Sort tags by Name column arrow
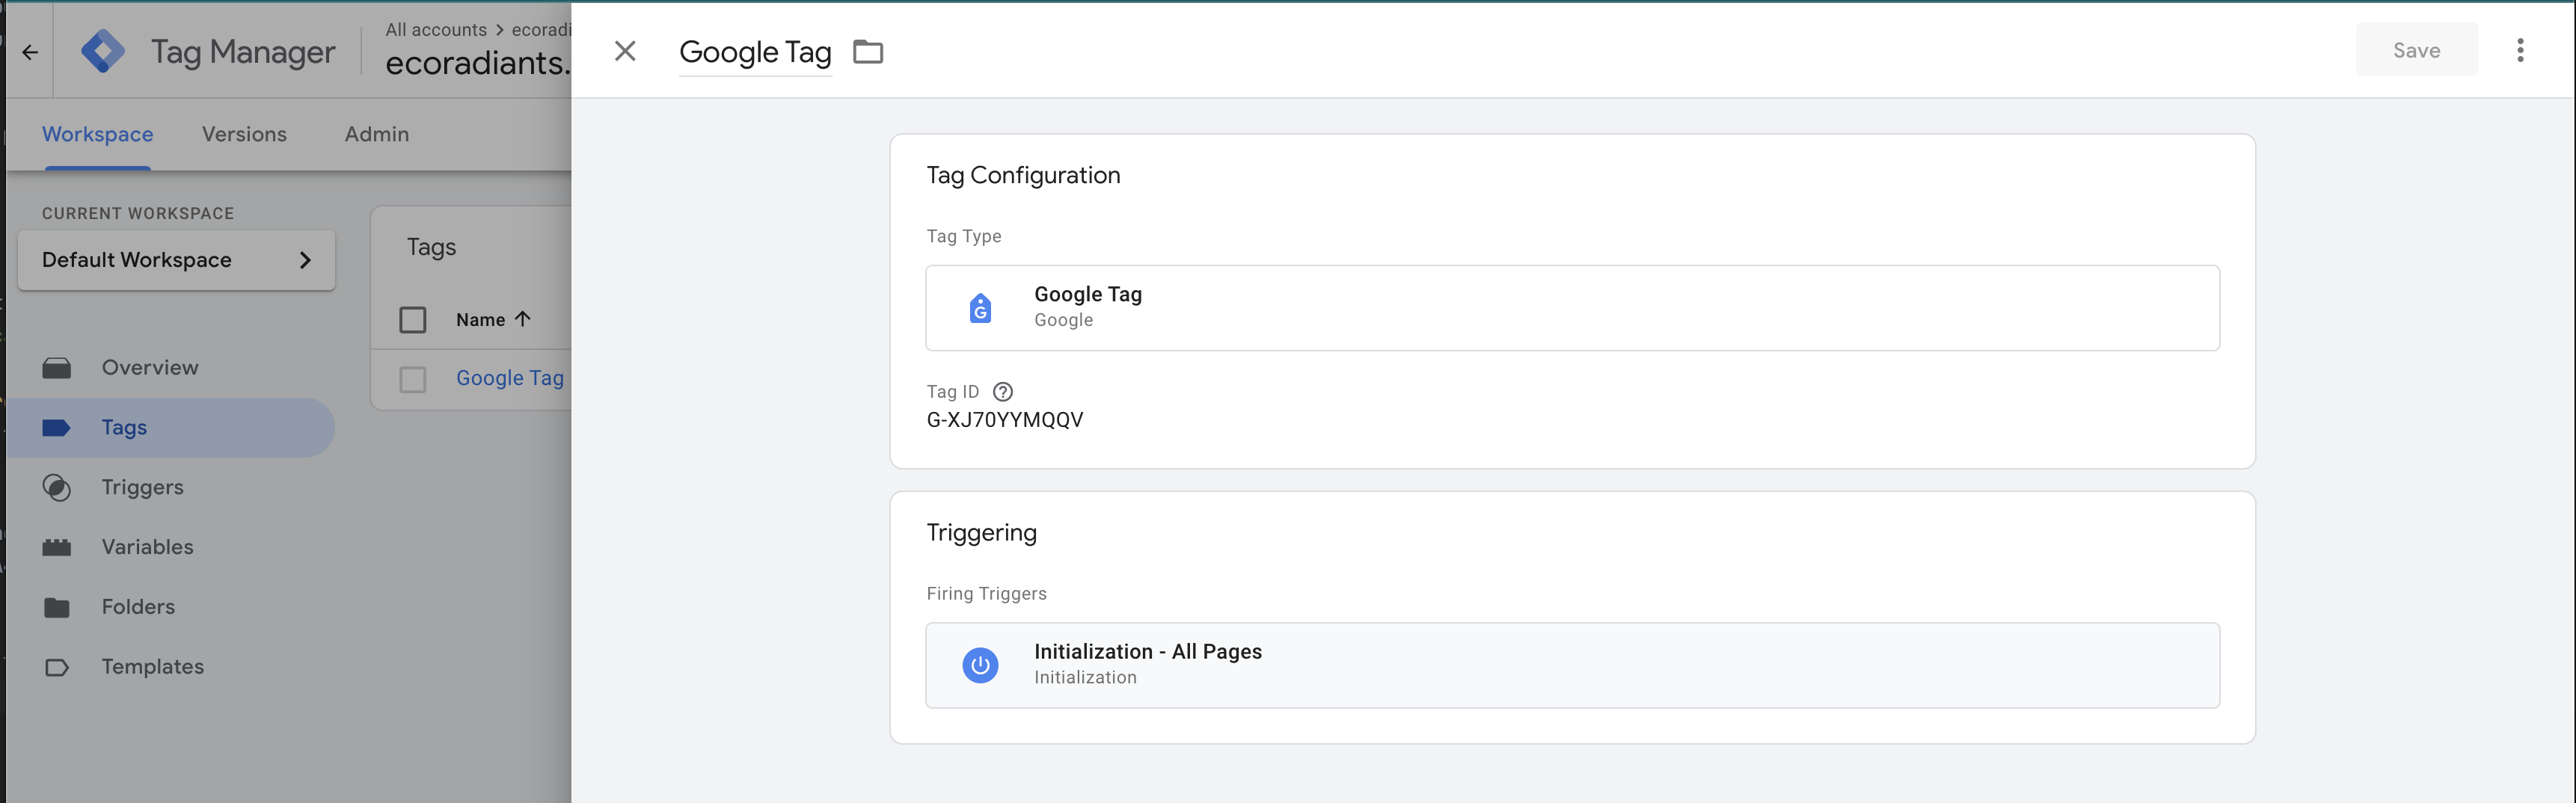Image resolution: width=2576 pixels, height=803 pixels. pyautogui.click(x=522, y=319)
